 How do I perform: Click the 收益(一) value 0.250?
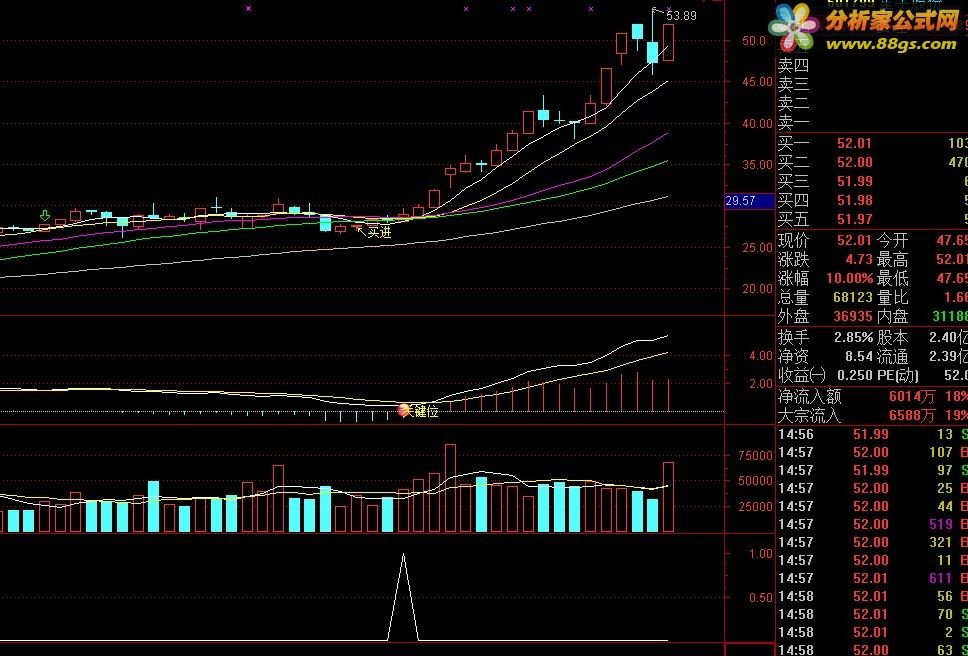point(854,375)
